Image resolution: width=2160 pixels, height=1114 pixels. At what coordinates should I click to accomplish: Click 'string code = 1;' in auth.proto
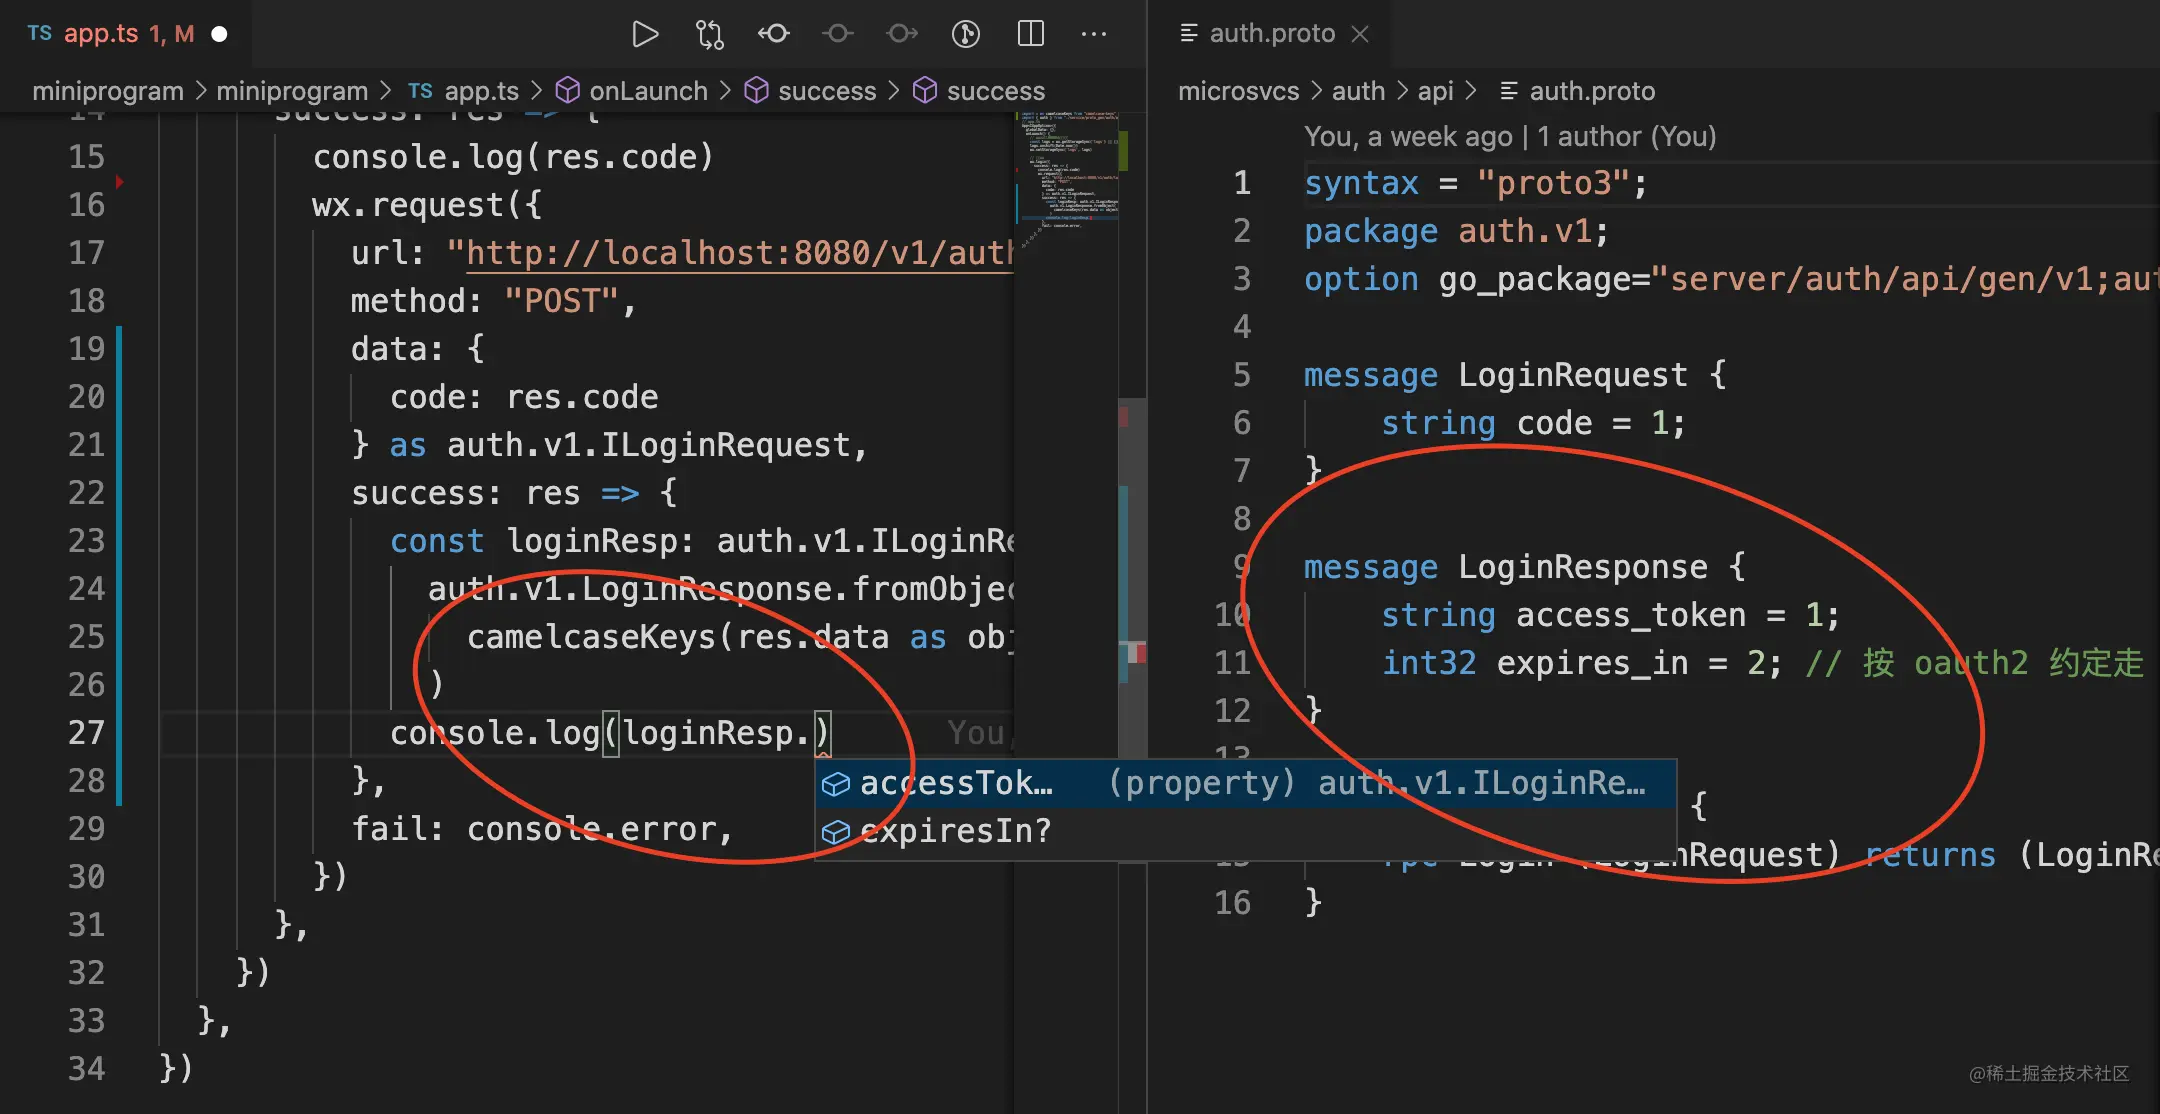point(1533,423)
